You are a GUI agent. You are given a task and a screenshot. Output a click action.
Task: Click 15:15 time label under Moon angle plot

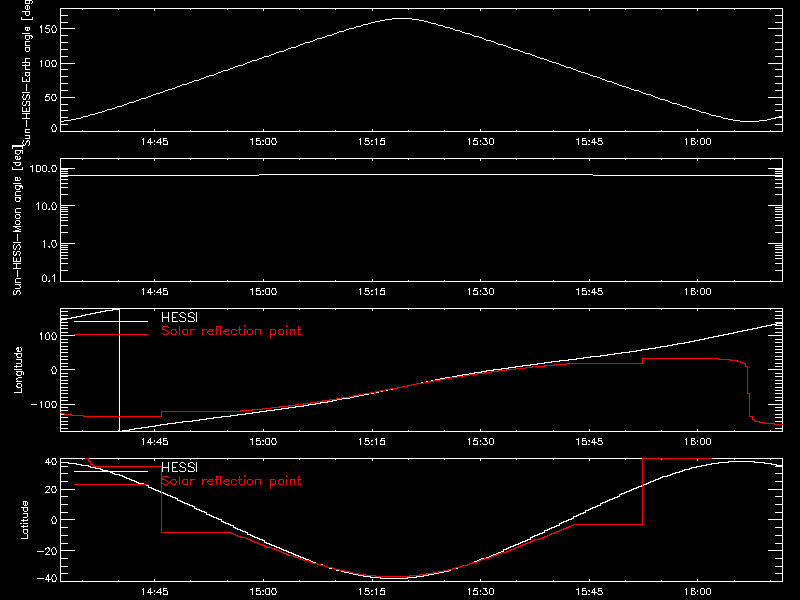coord(371,292)
